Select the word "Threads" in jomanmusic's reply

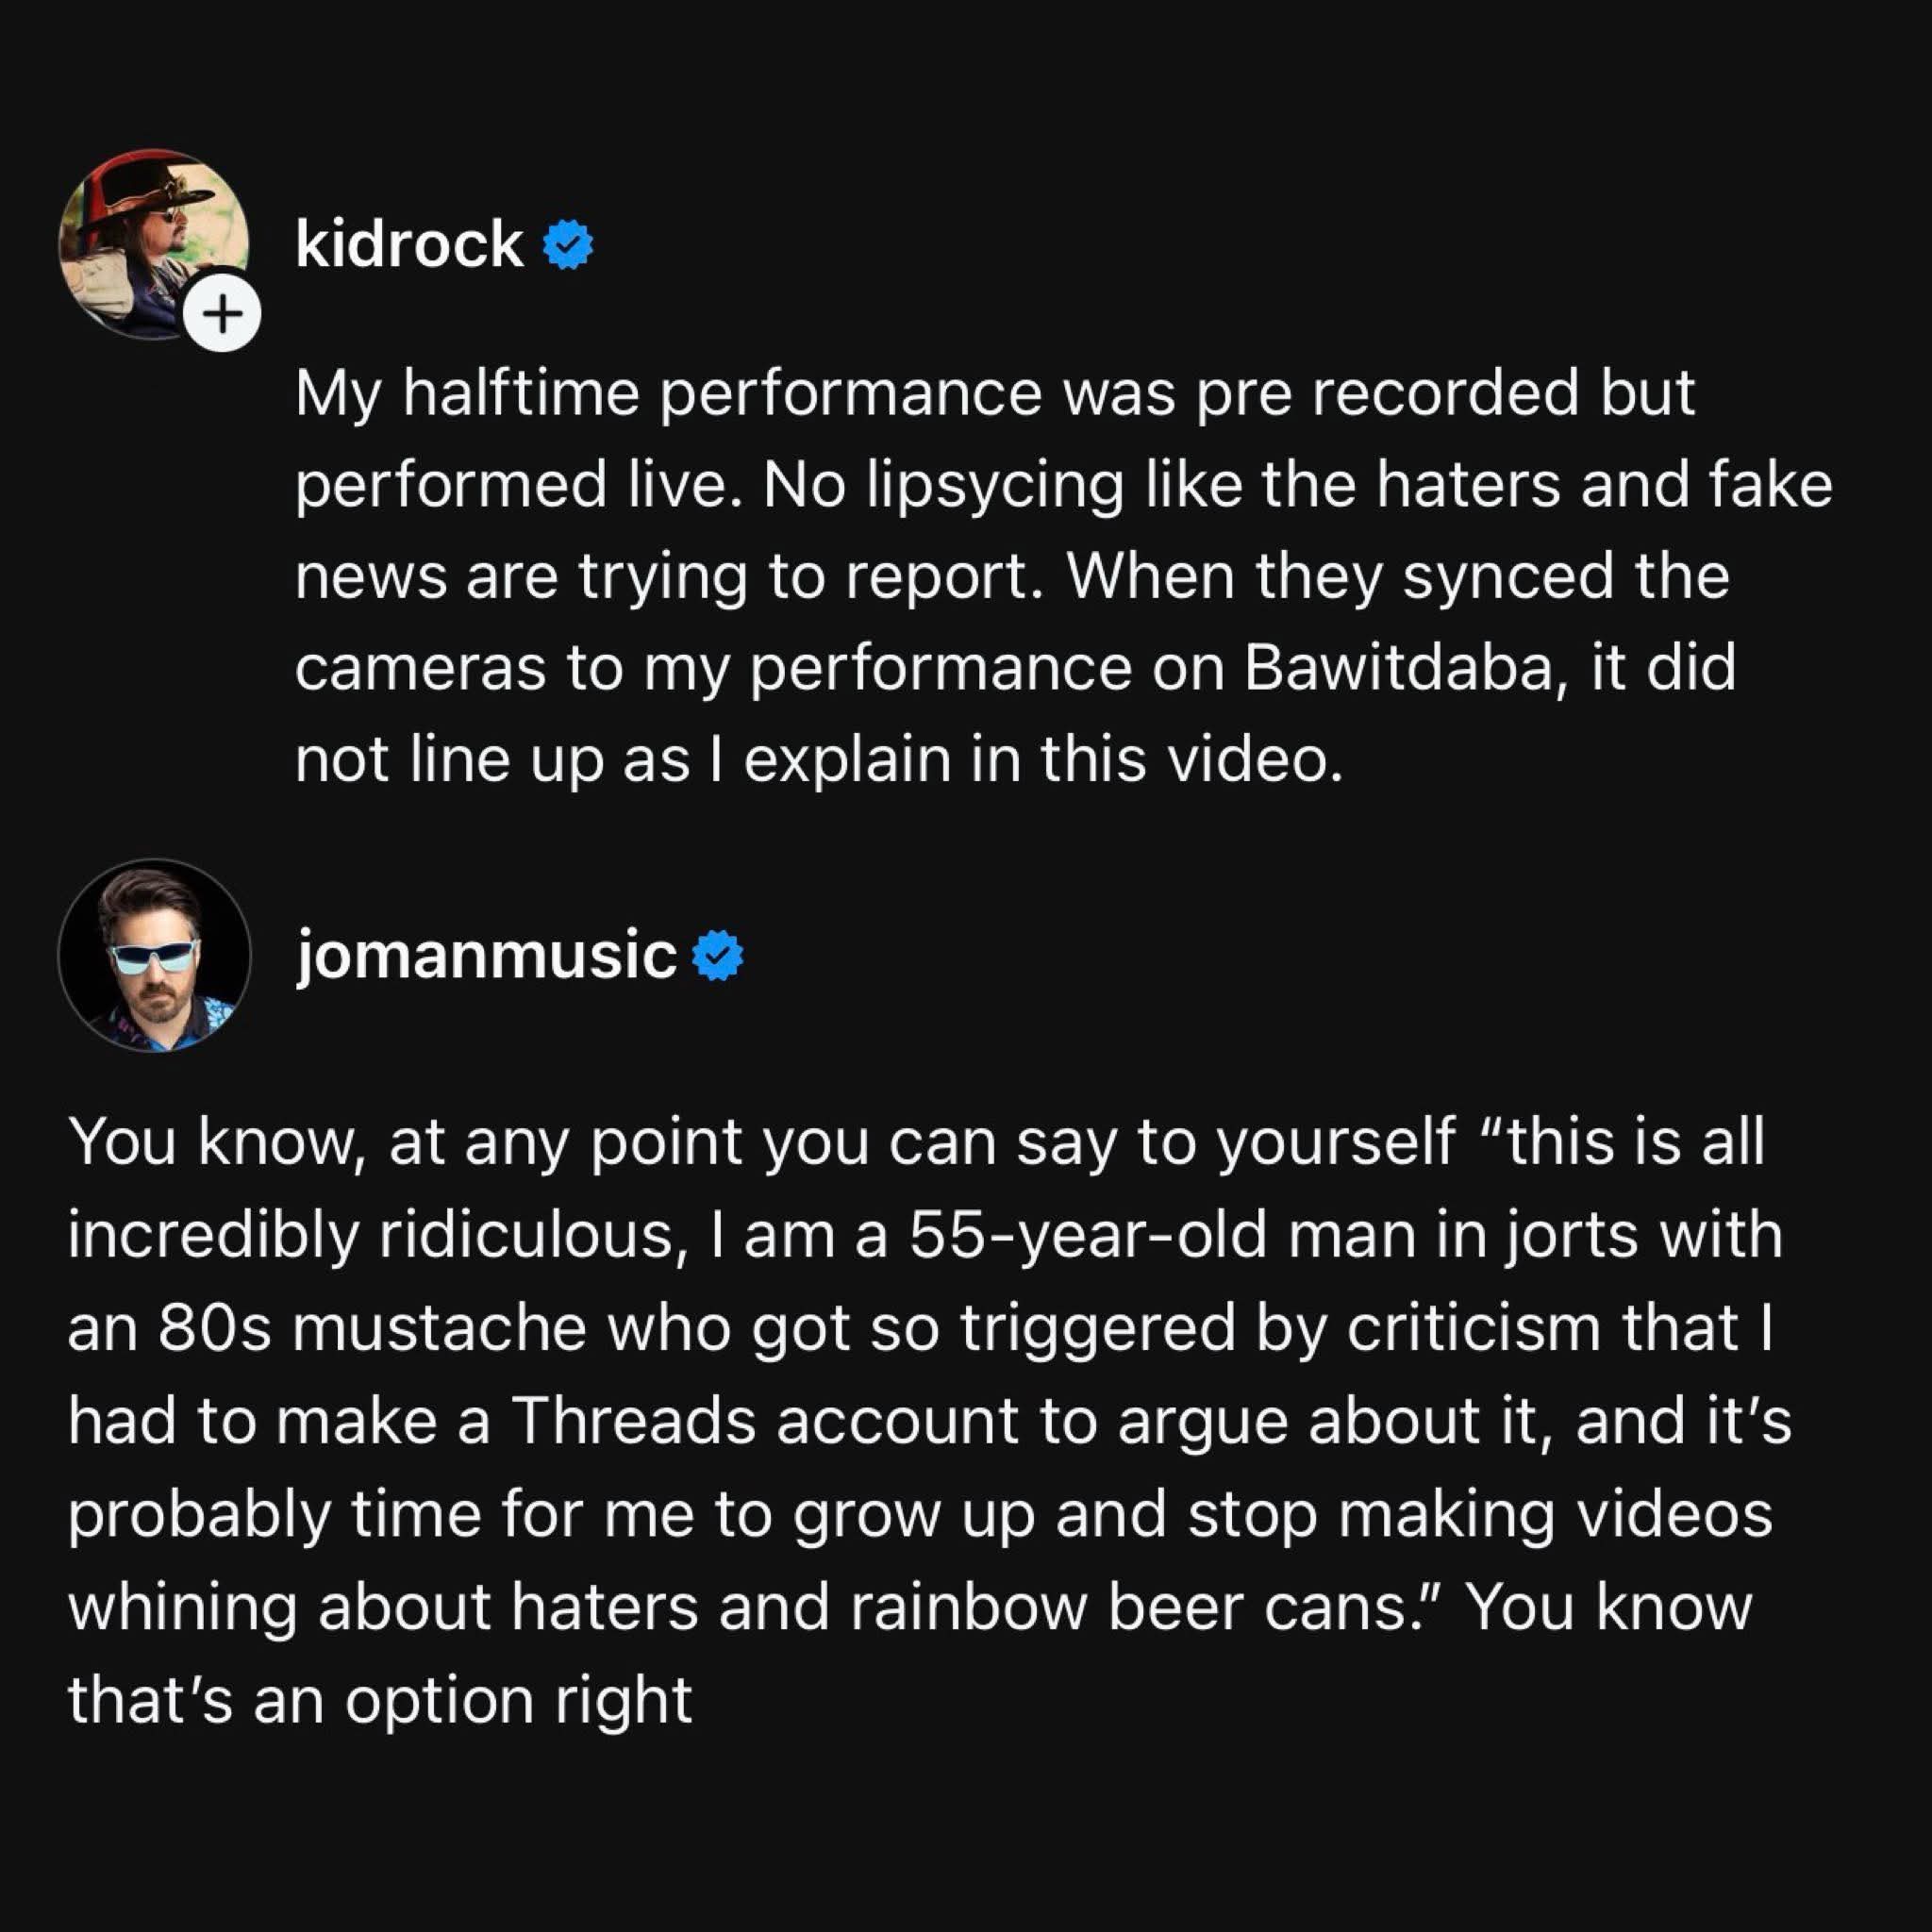coord(634,1421)
